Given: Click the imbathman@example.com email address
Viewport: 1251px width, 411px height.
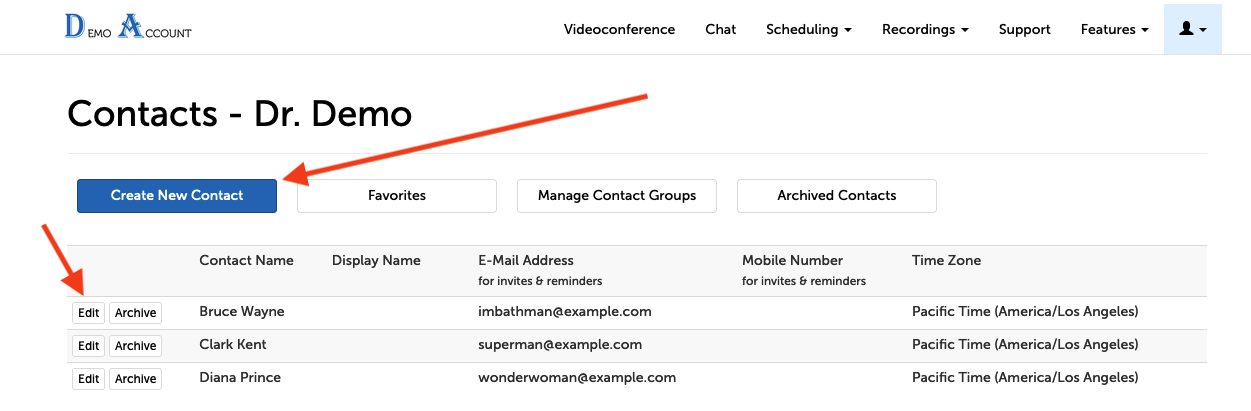Looking at the screenshot, I should click(564, 311).
